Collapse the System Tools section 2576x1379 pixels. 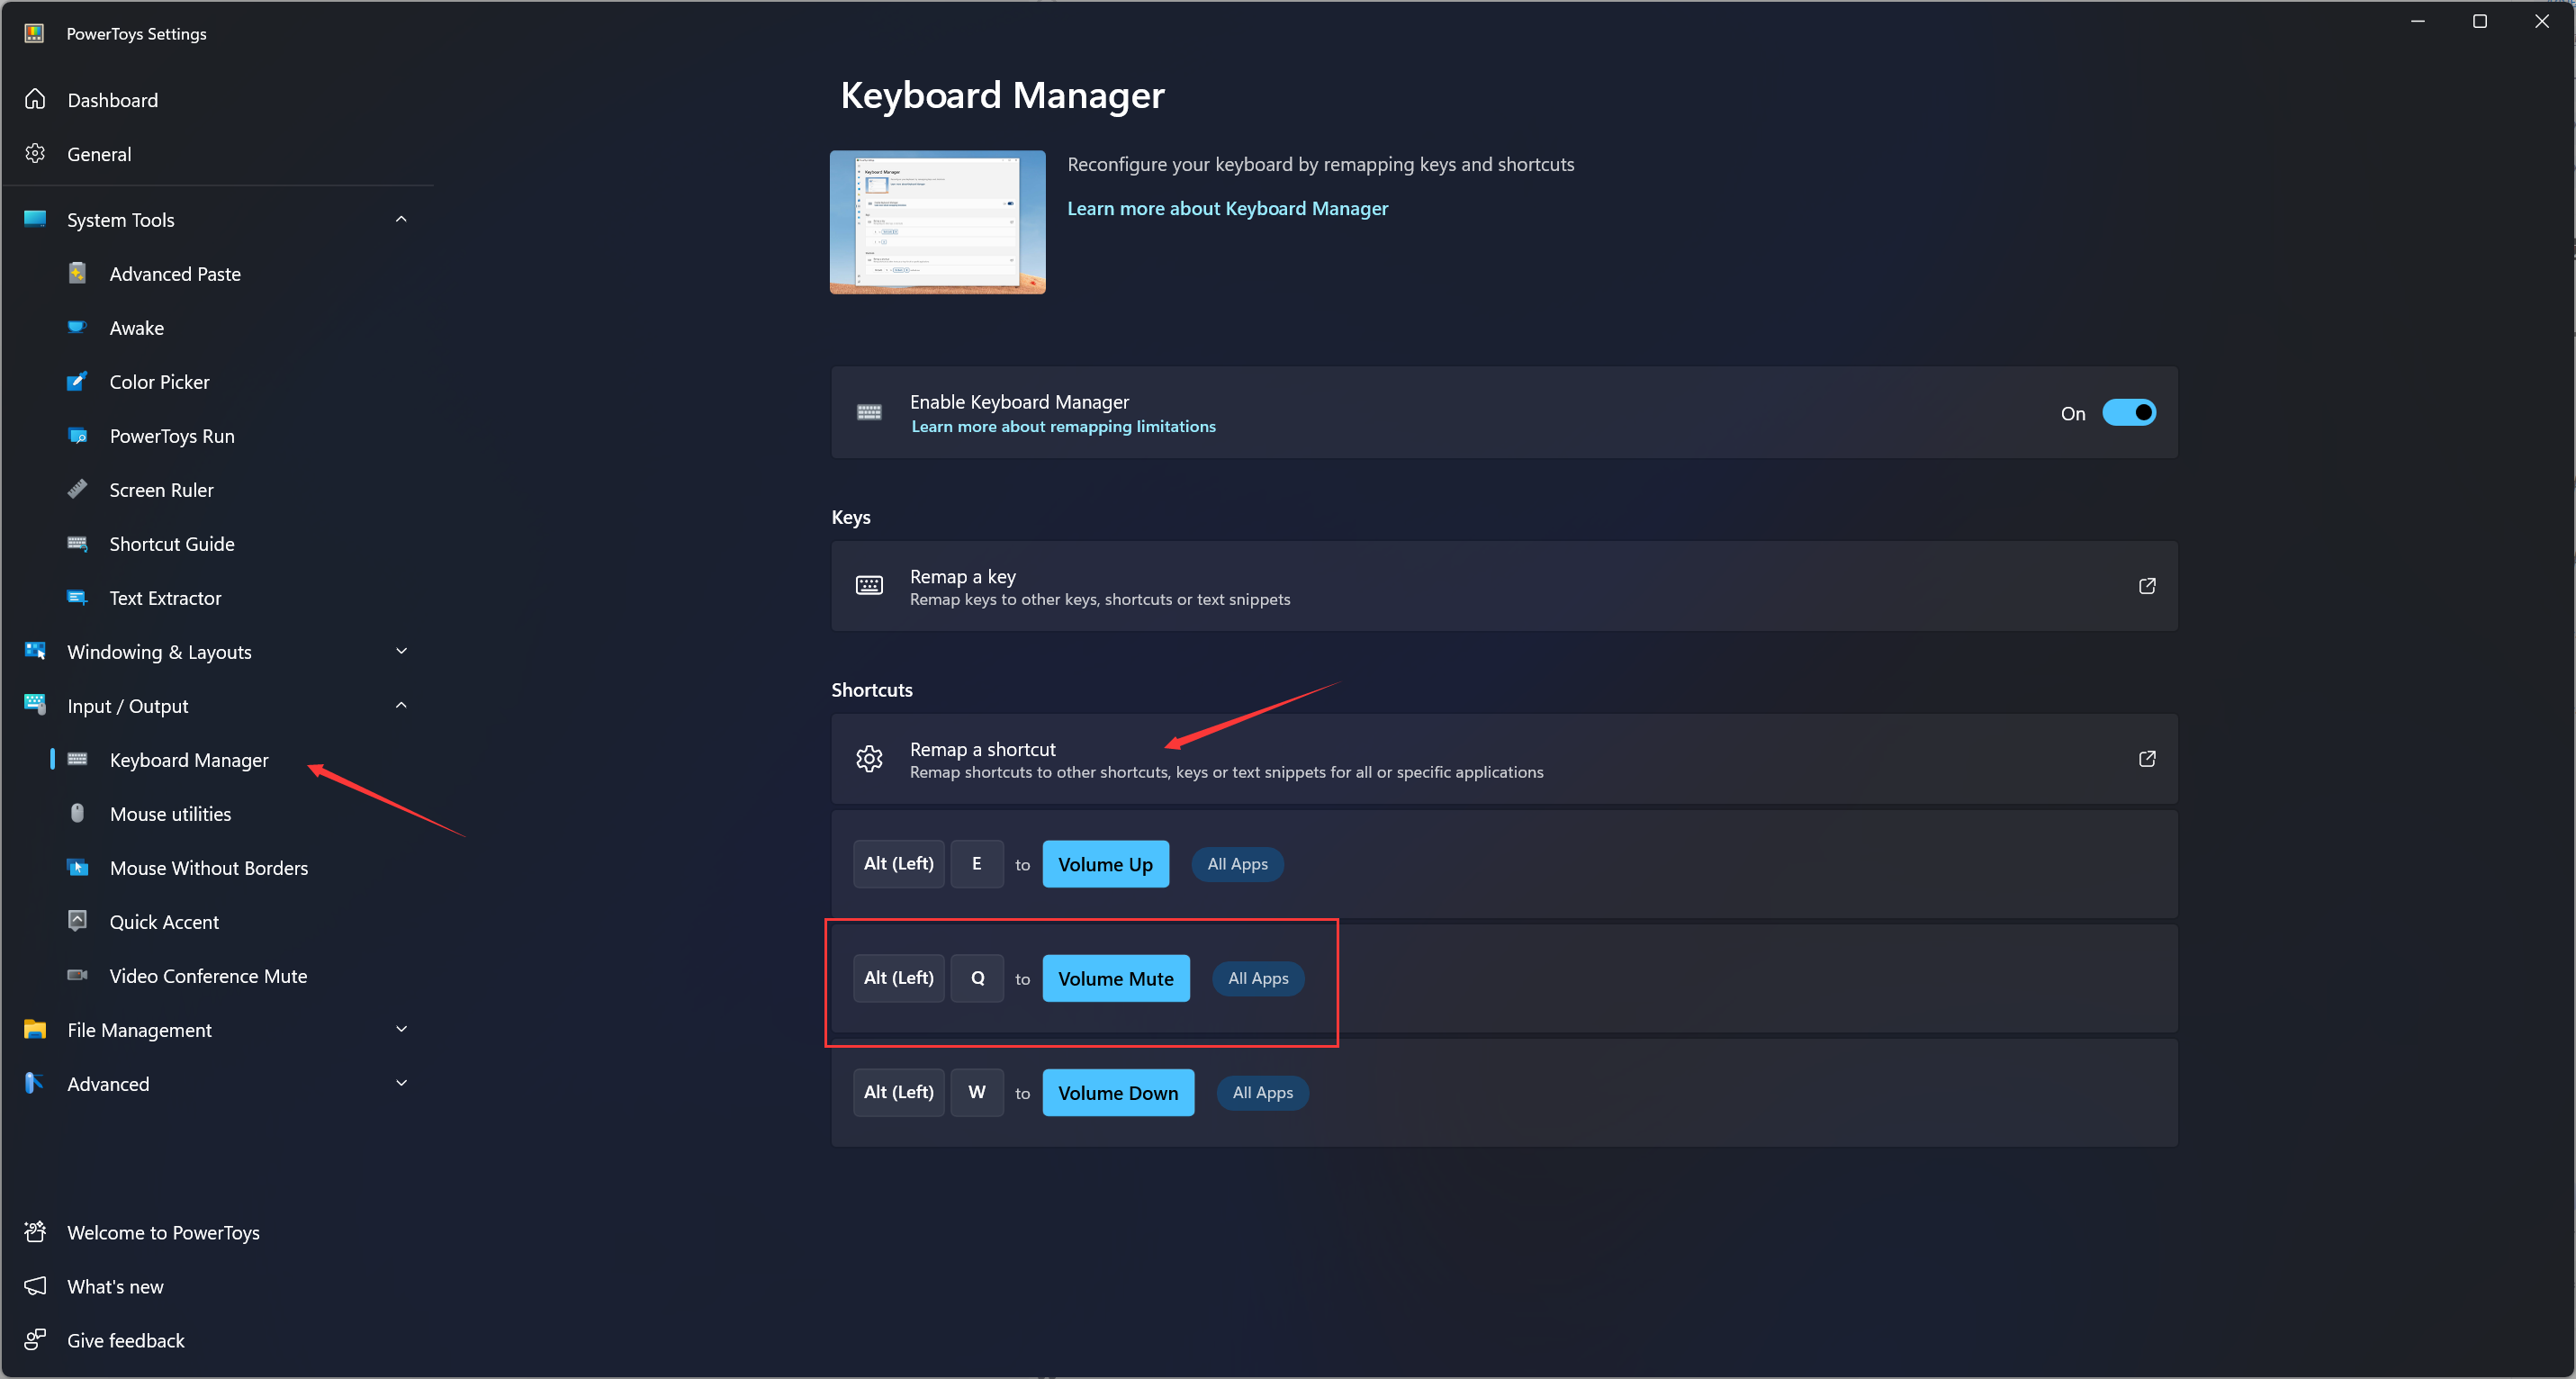(401, 220)
